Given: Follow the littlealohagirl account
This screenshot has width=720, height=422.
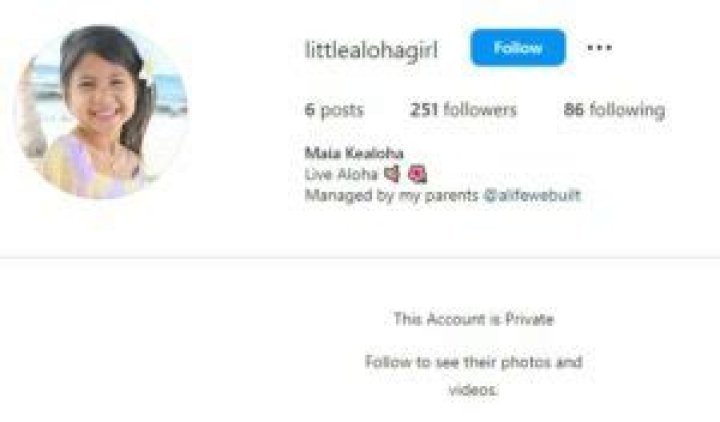Looking at the screenshot, I should (518, 48).
